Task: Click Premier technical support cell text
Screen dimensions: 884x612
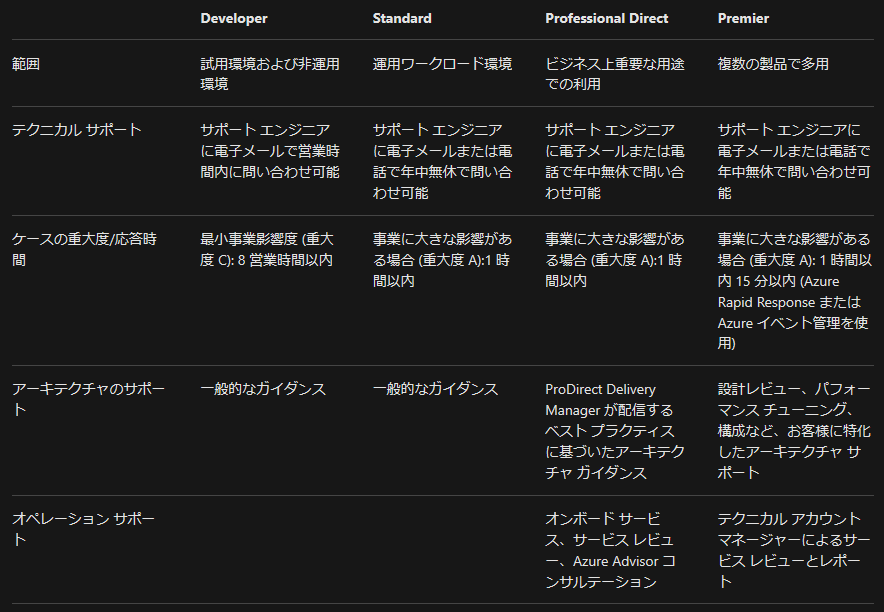Action: pos(794,161)
